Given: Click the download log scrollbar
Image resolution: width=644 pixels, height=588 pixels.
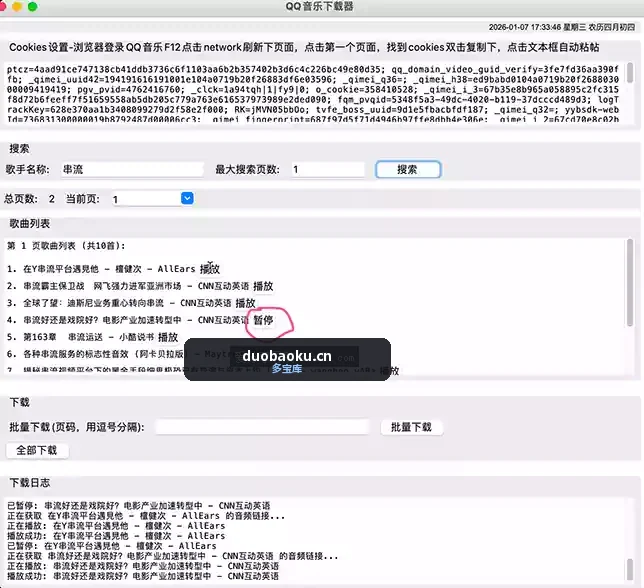Looking at the screenshot, I should [x=630, y=570].
